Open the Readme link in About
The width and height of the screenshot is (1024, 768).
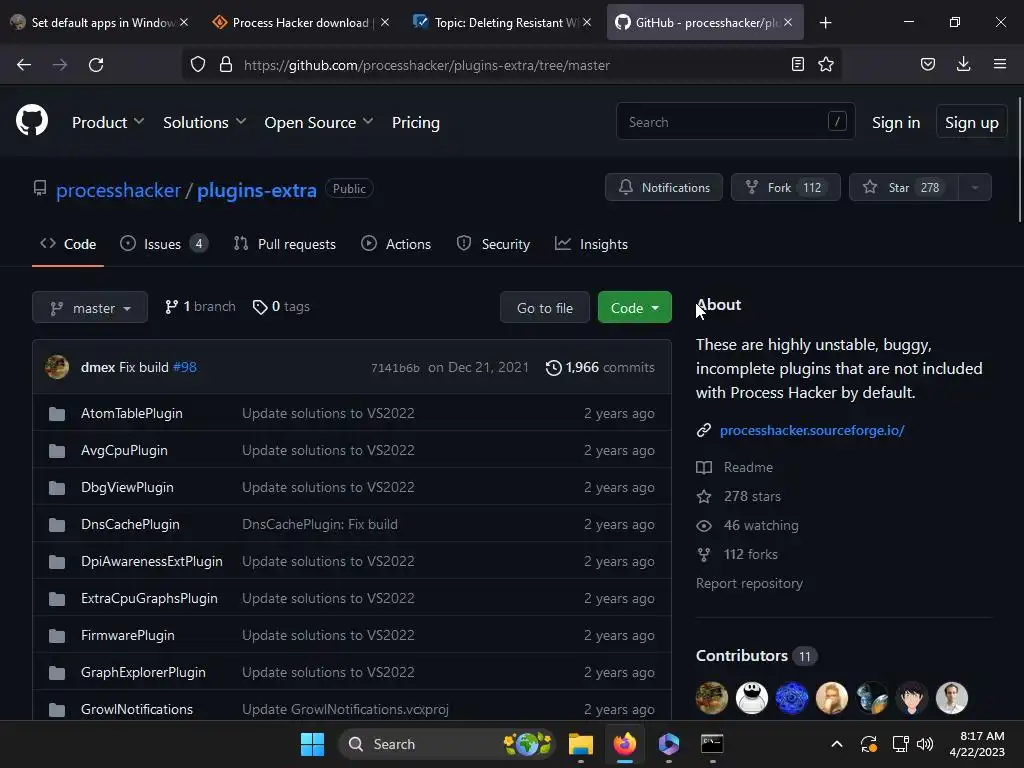click(748, 468)
